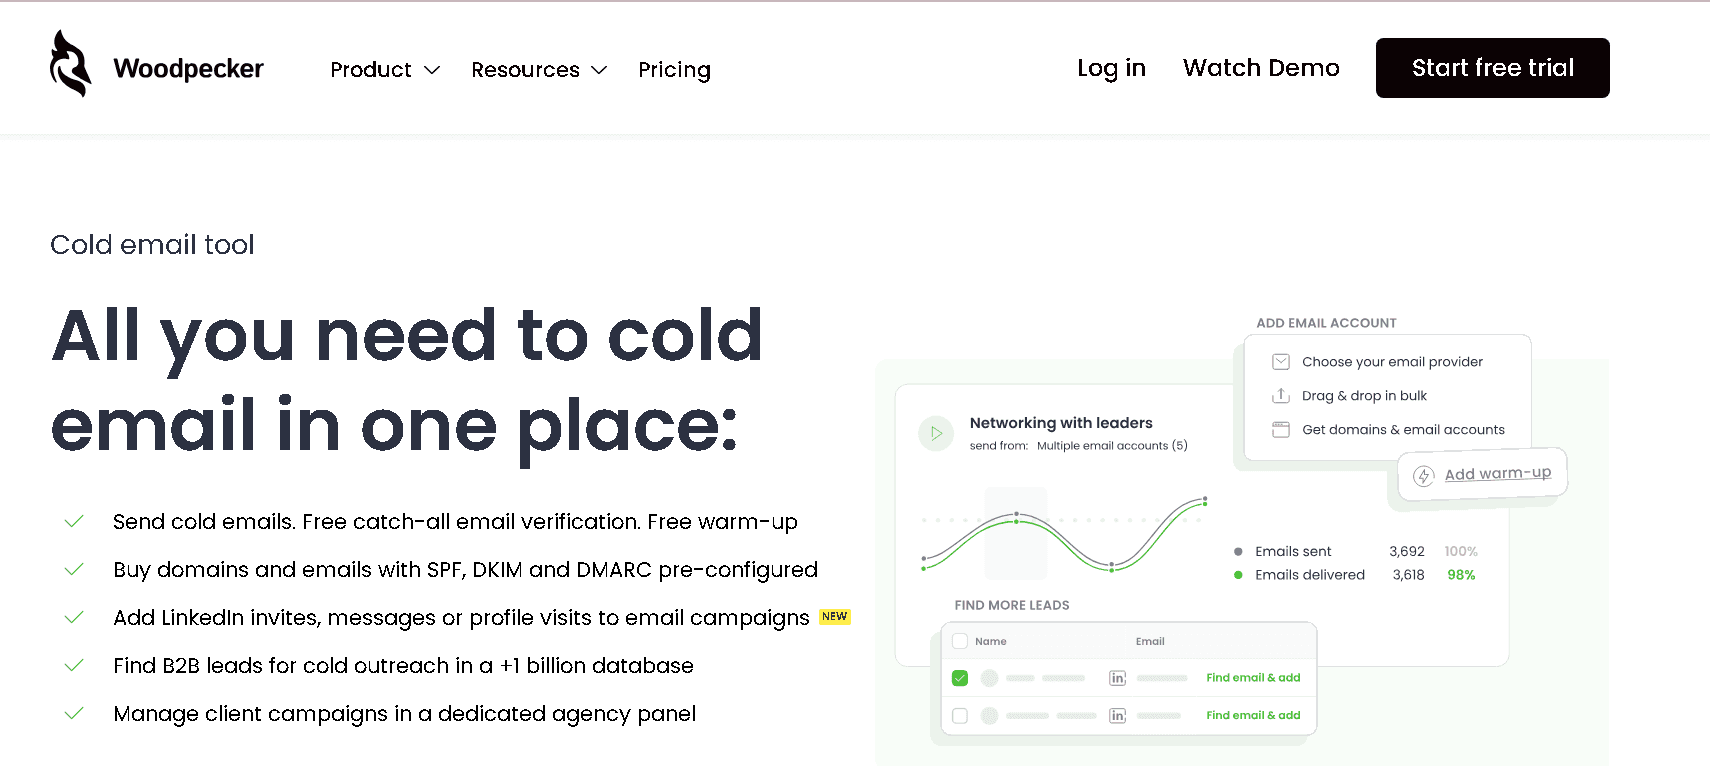Viewport: 1710px width, 766px height.
Task: Click the LinkedIn icon in the unchecked lead row
Action: pyautogui.click(x=1118, y=716)
